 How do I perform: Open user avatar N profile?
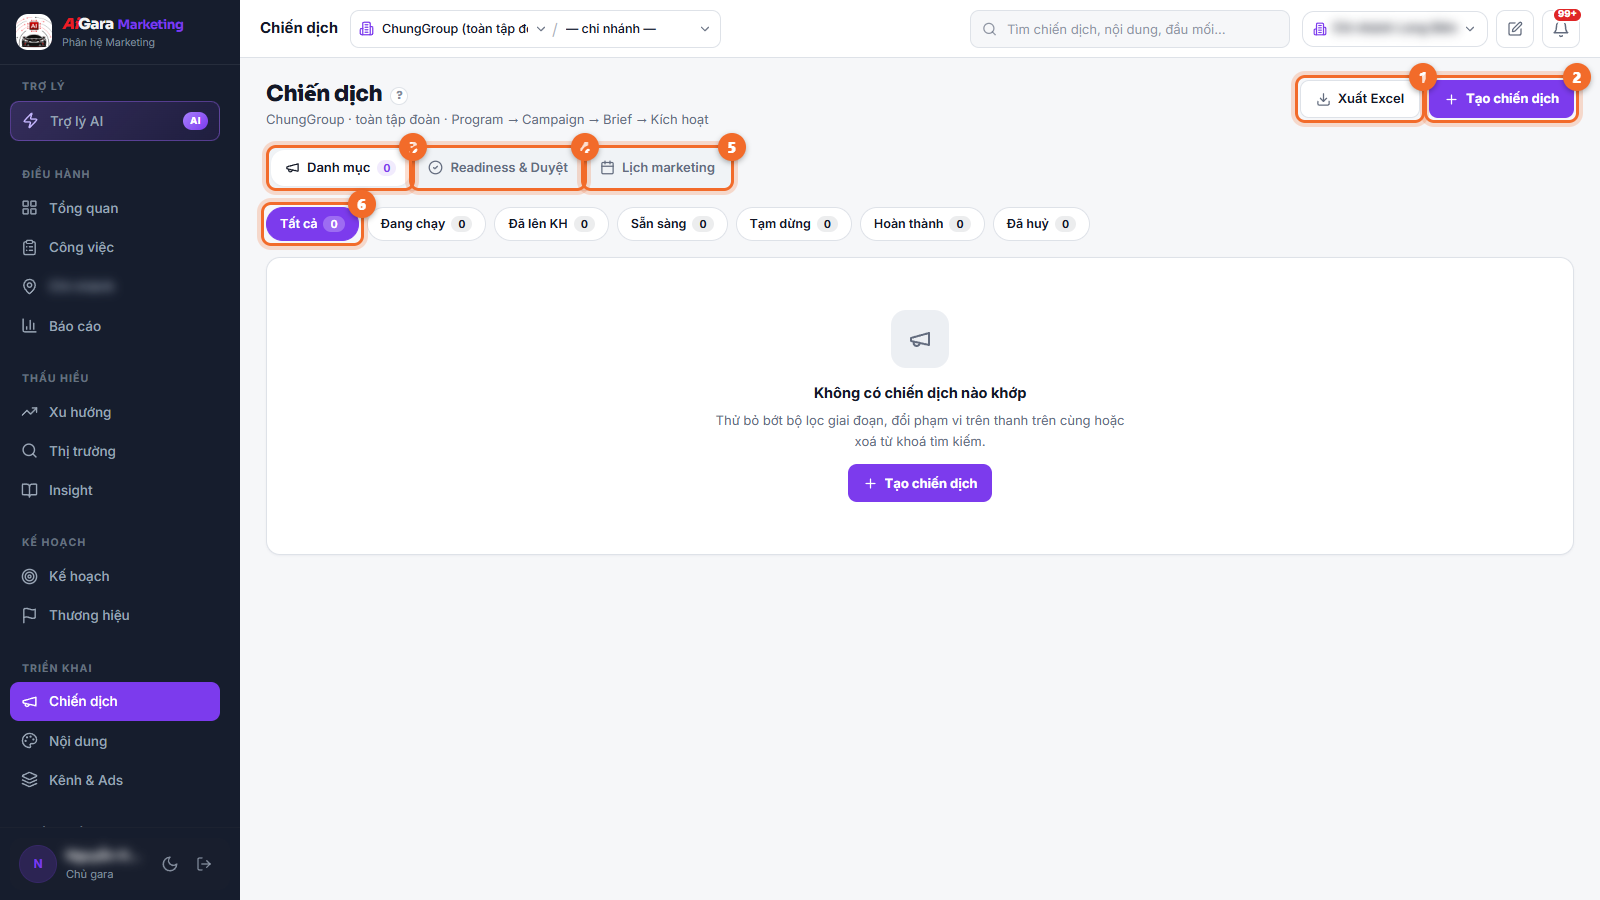pyautogui.click(x=38, y=864)
